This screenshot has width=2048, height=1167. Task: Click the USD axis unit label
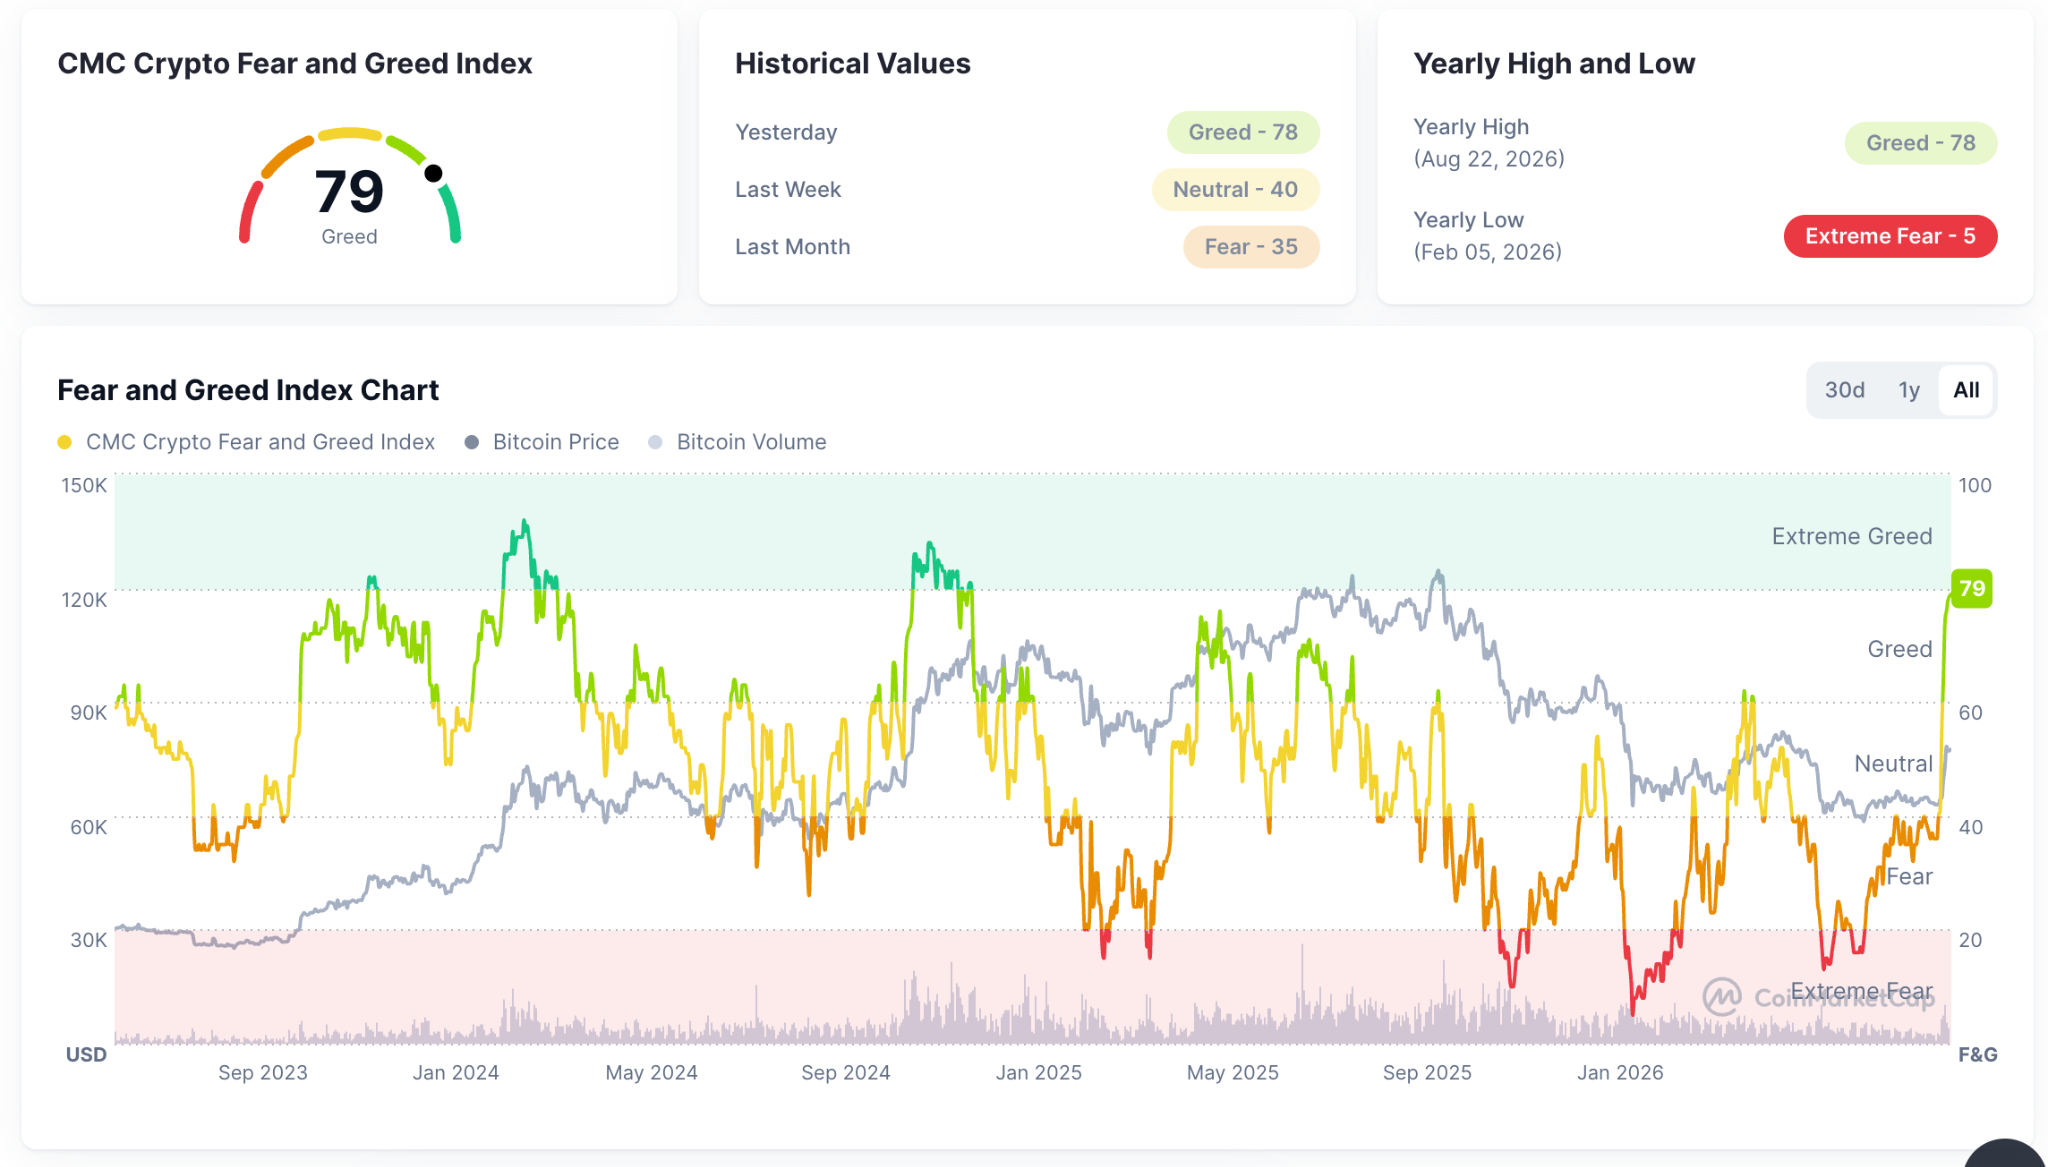pos(86,1054)
